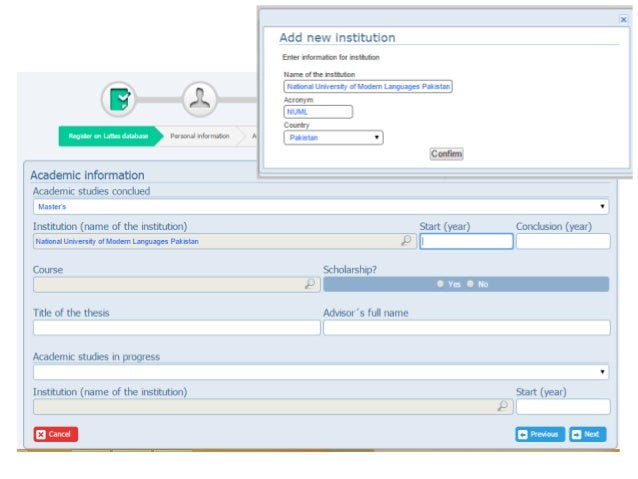Click the Start (year) field for concluded studies
The width and height of the screenshot is (638, 479).
(x=466, y=241)
